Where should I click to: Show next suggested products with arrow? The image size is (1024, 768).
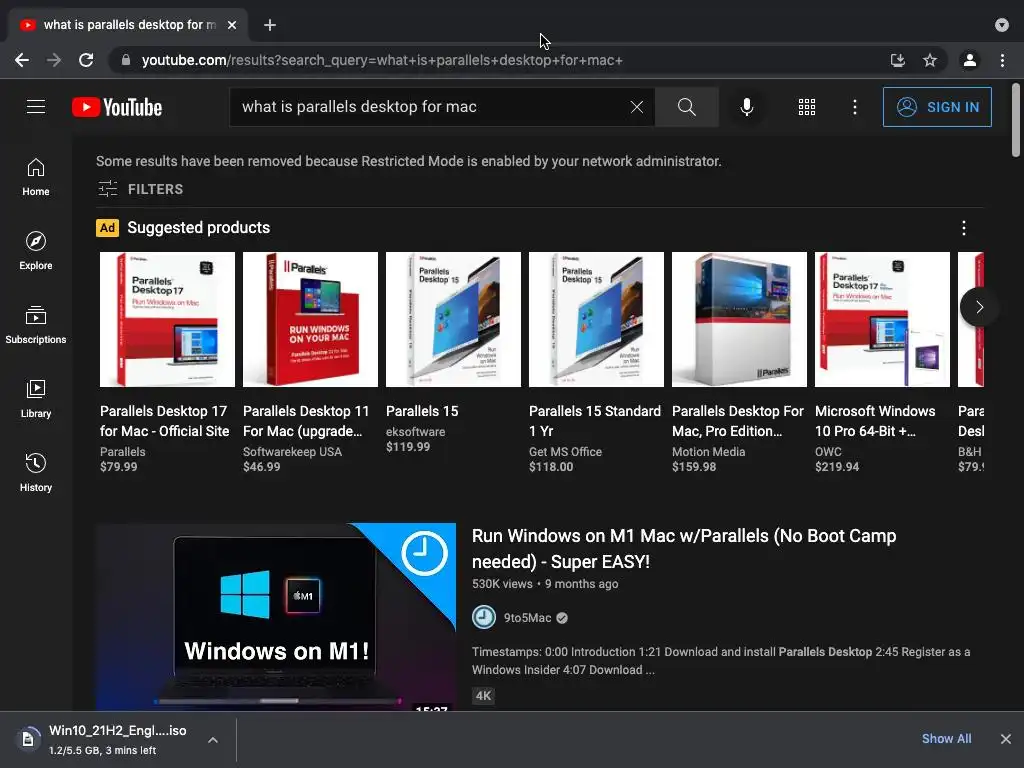coord(979,307)
